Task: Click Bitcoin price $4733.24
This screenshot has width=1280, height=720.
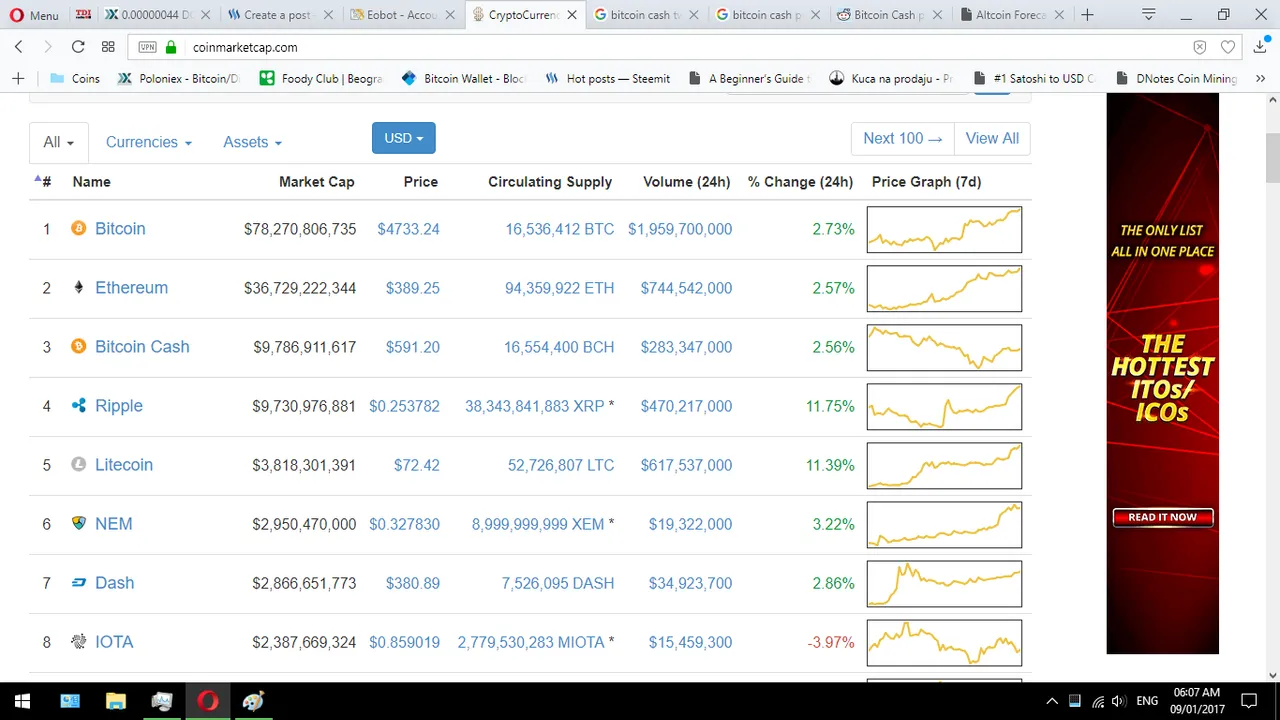Action: click(408, 229)
